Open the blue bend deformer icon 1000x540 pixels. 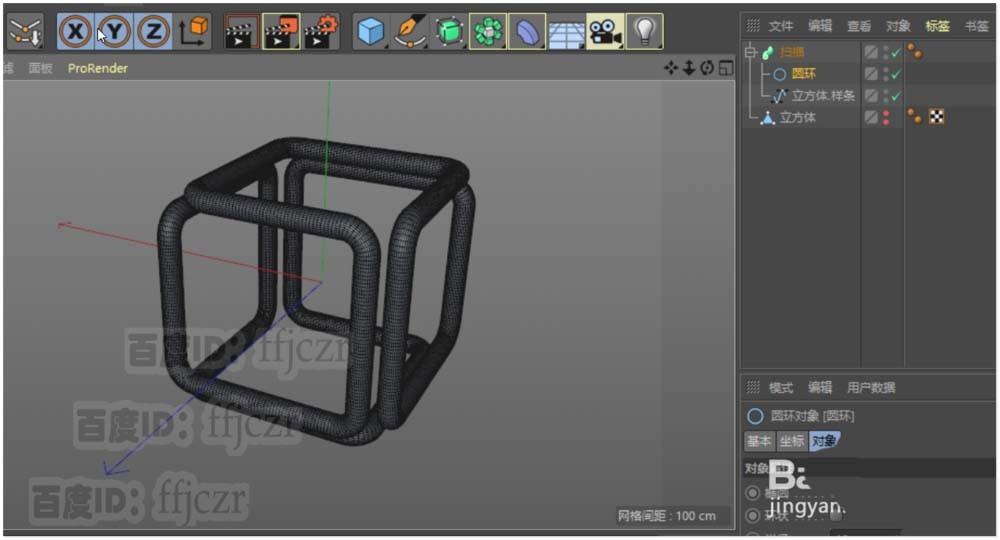click(x=527, y=31)
